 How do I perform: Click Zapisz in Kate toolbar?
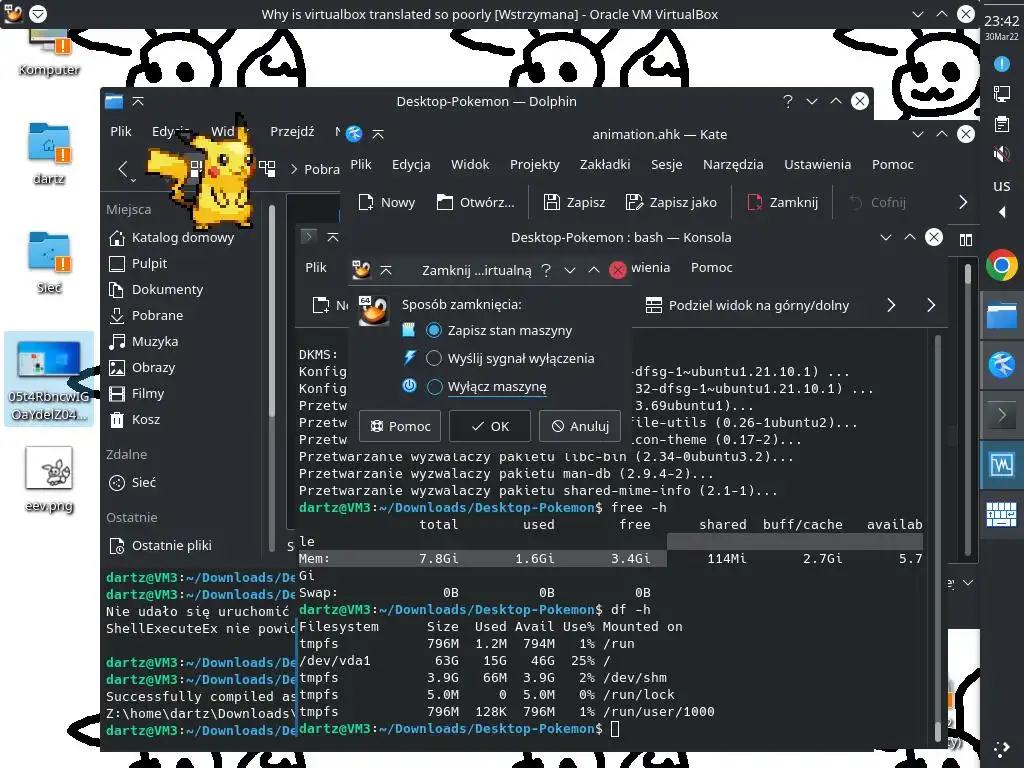click(x=574, y=202)
